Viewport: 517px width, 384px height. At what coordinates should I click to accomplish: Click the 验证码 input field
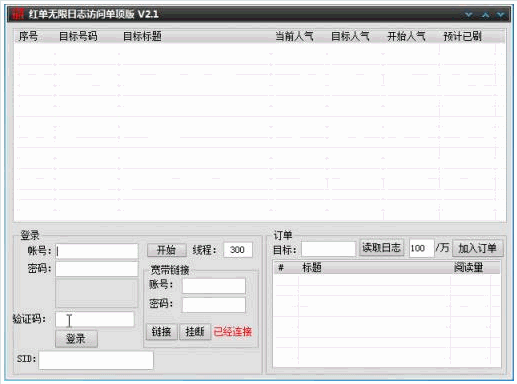[x=95, y=319]
